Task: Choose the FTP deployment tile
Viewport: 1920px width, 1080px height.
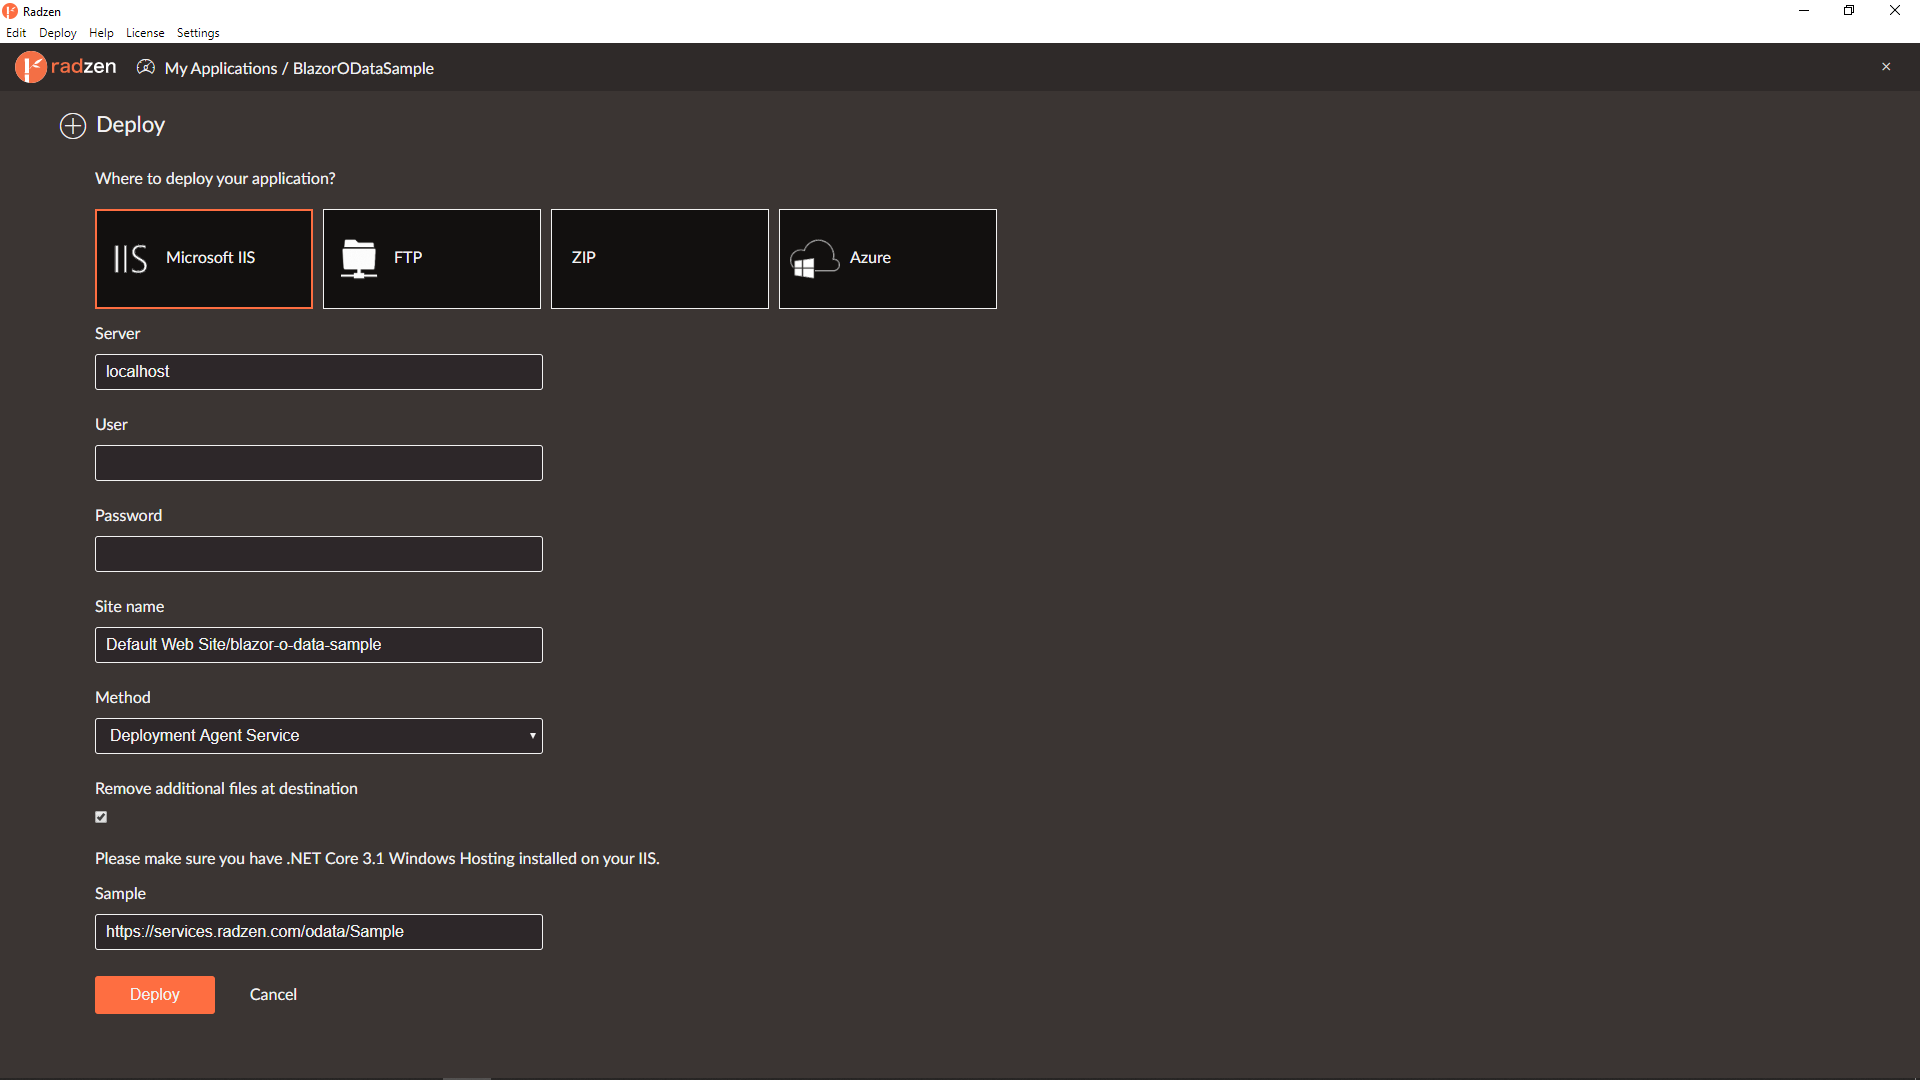Action: point(432,259)
